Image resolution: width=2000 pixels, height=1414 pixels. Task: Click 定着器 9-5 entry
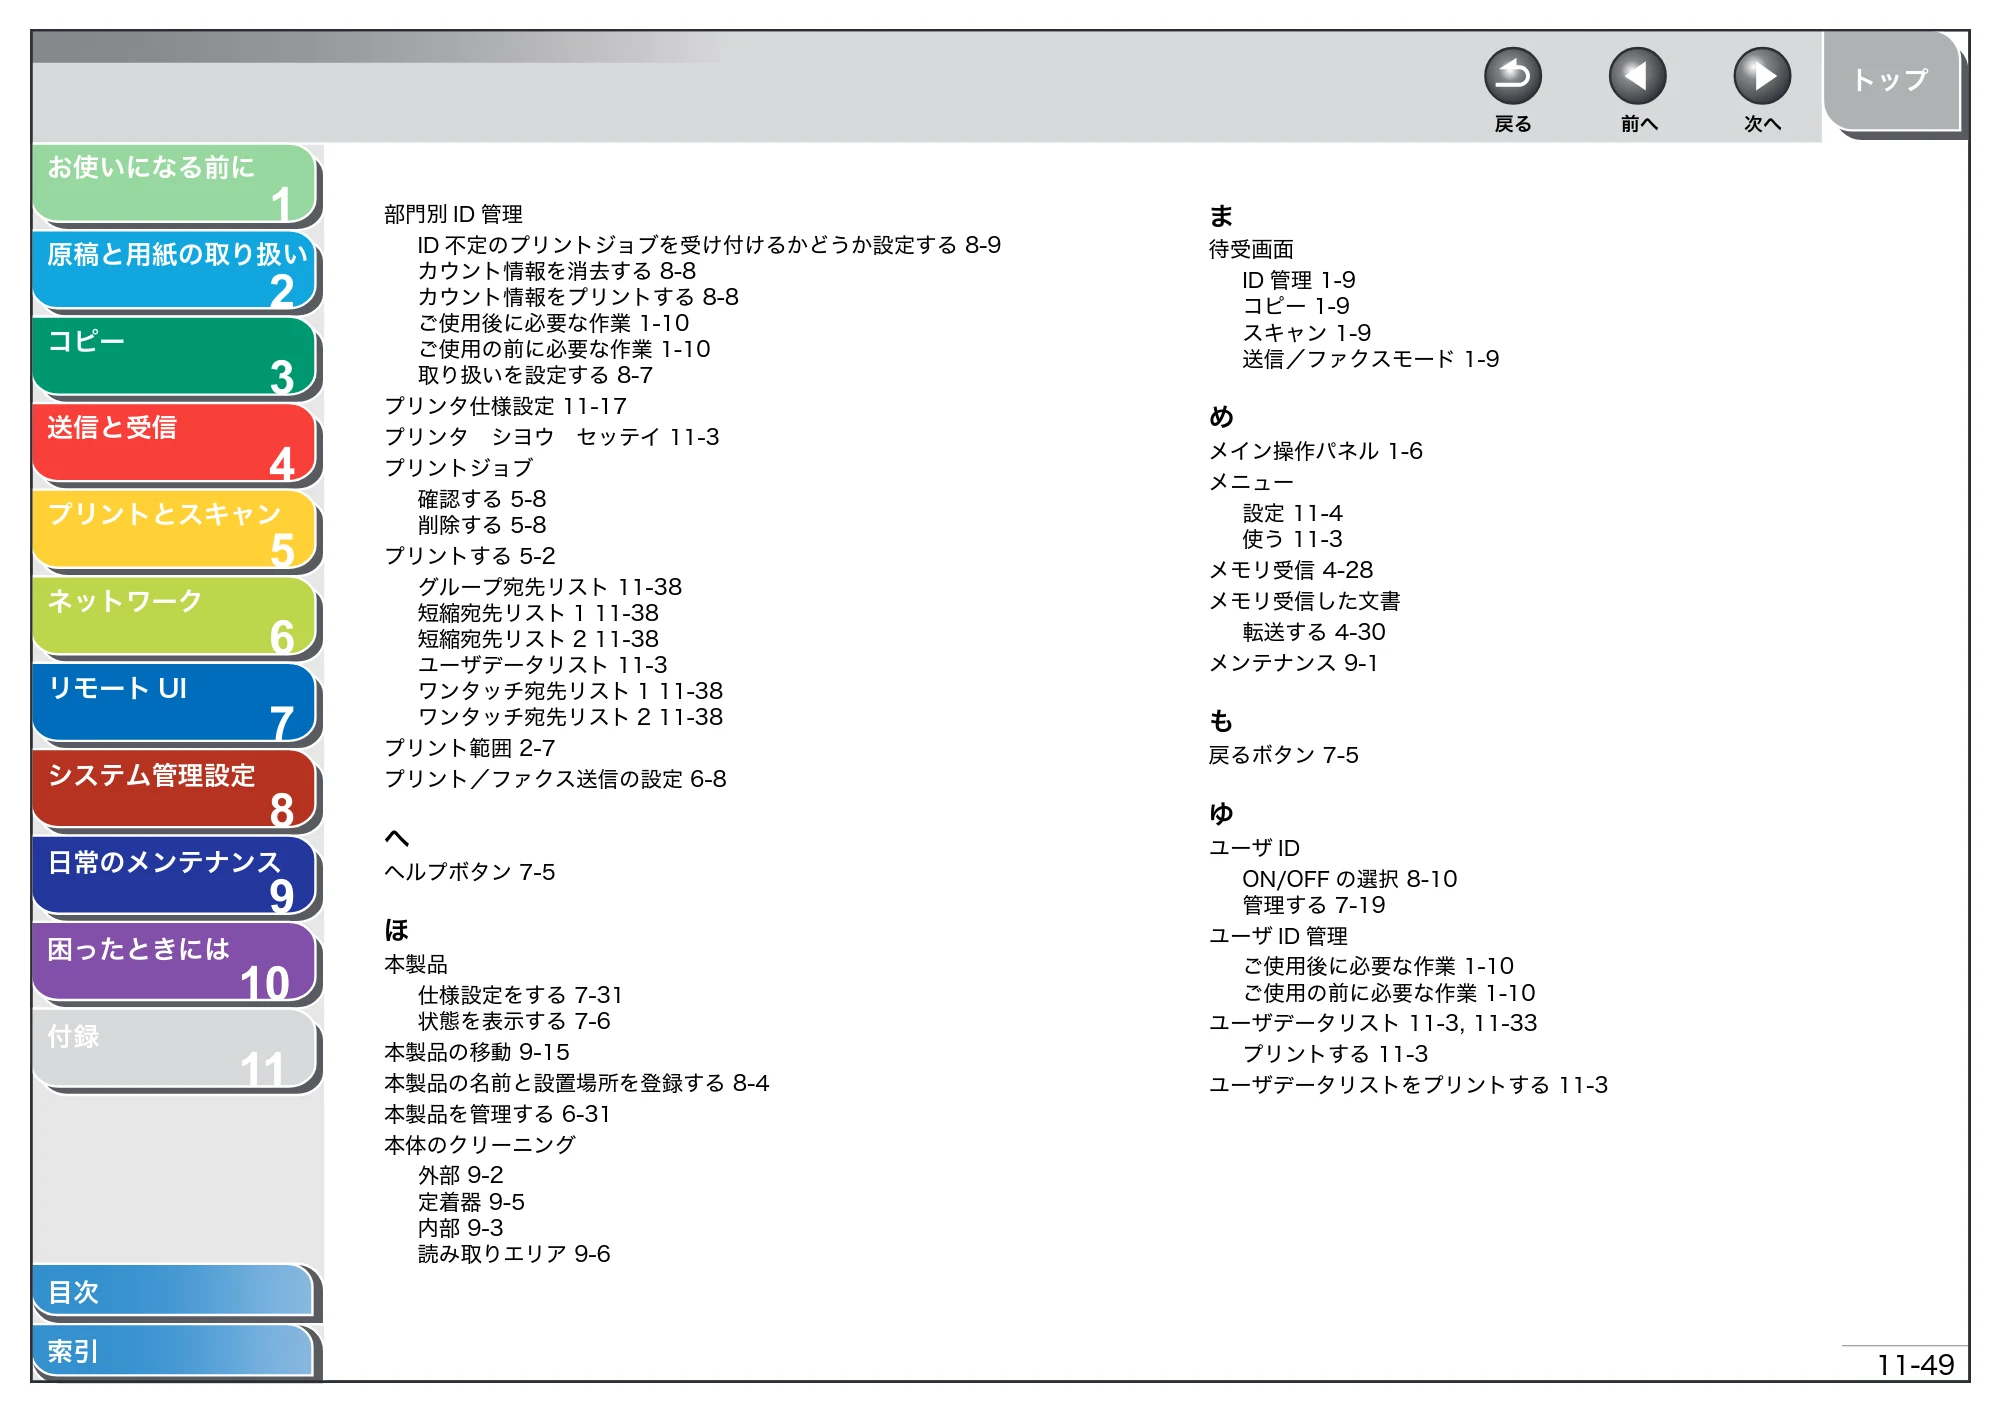471,1202
